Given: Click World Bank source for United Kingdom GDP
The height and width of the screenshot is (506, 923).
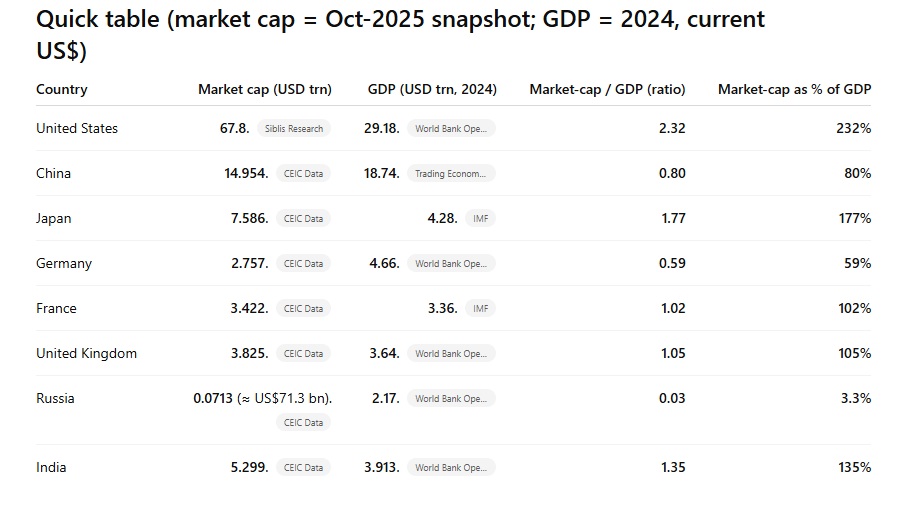Looking at the screenshot, I should coord(450,354).
